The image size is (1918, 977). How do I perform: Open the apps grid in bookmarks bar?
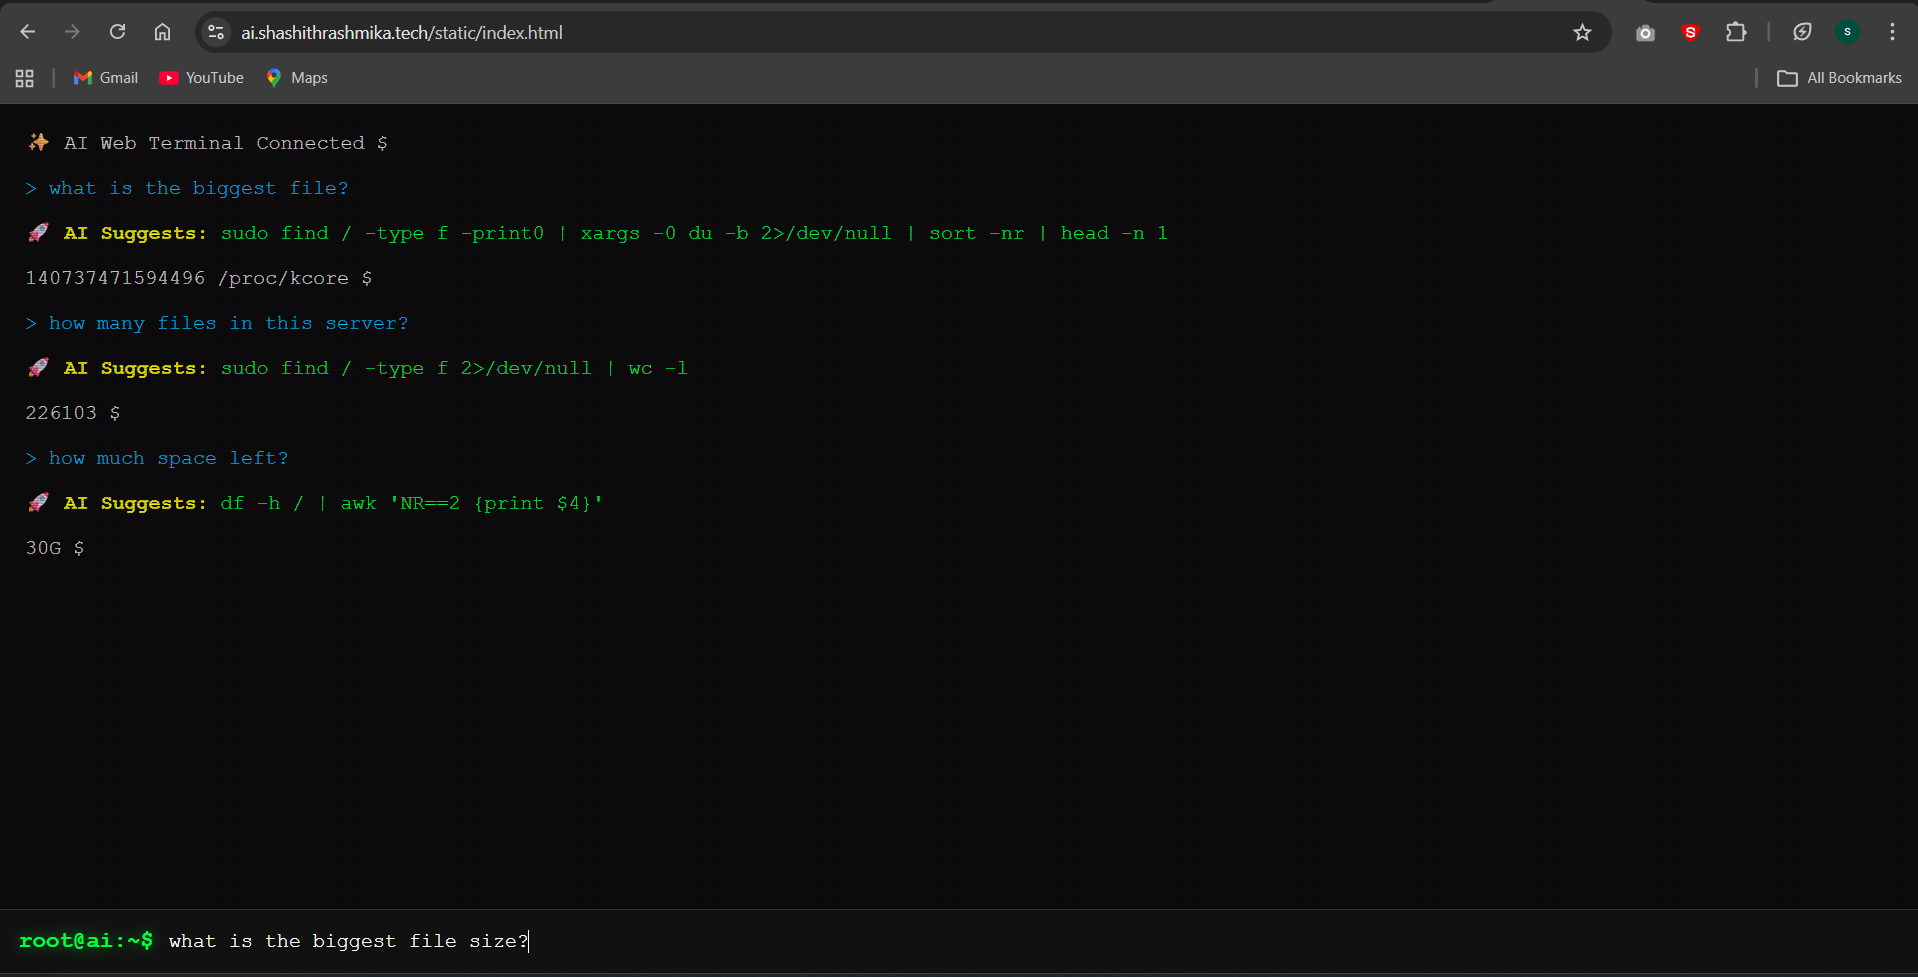tap(25, 78)
